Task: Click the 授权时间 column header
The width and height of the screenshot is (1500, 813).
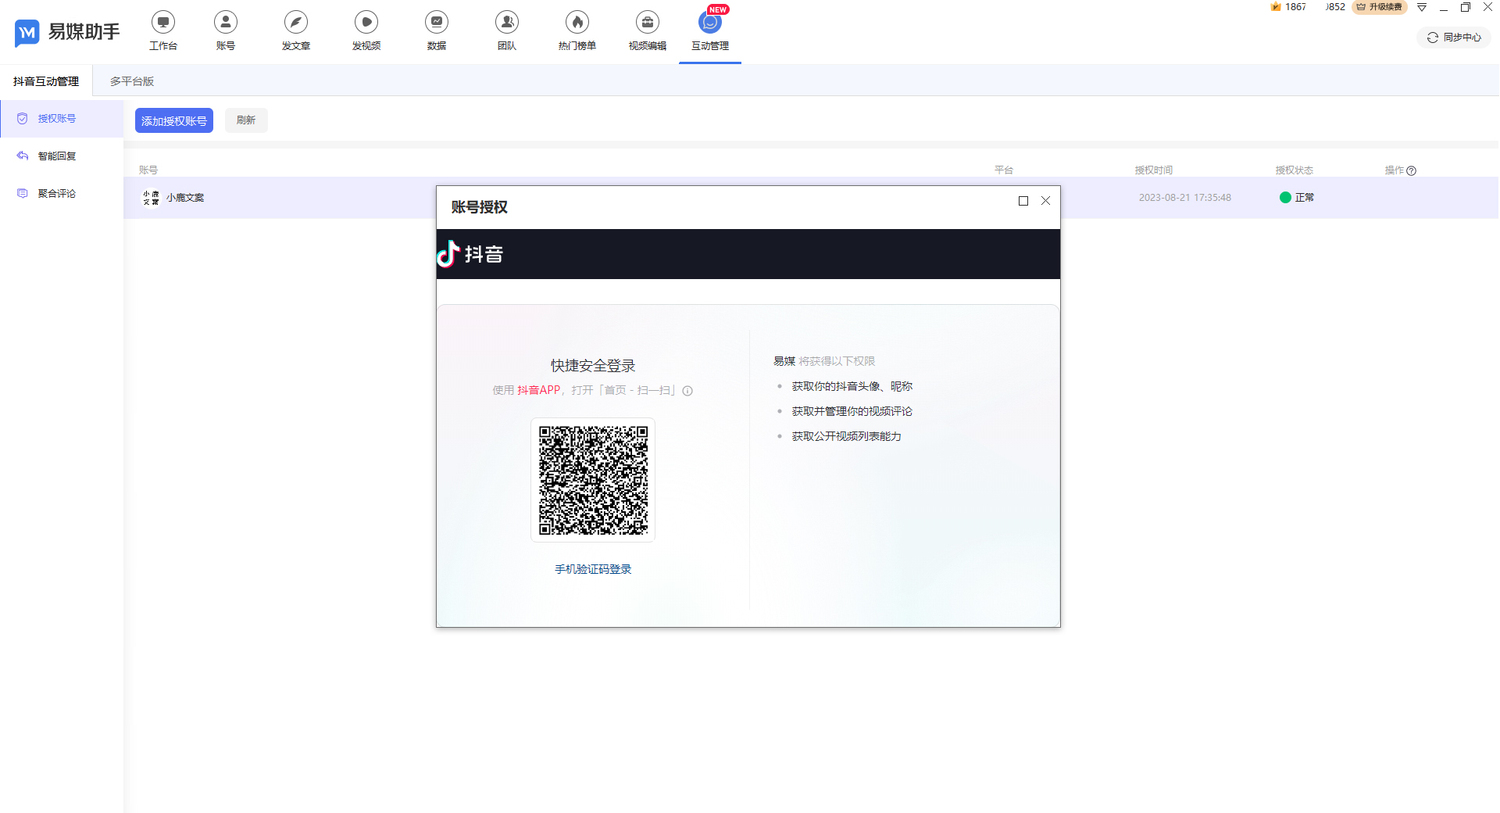Action: pos(1154,171)
